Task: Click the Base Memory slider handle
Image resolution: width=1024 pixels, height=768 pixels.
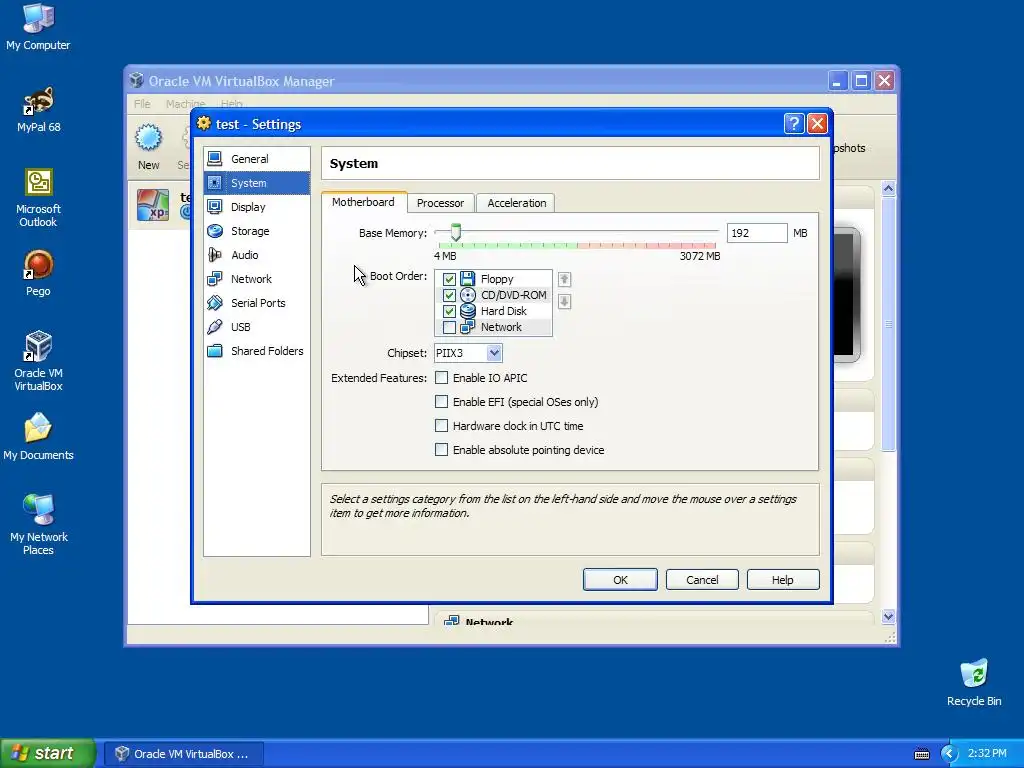Action: [456, 232]
